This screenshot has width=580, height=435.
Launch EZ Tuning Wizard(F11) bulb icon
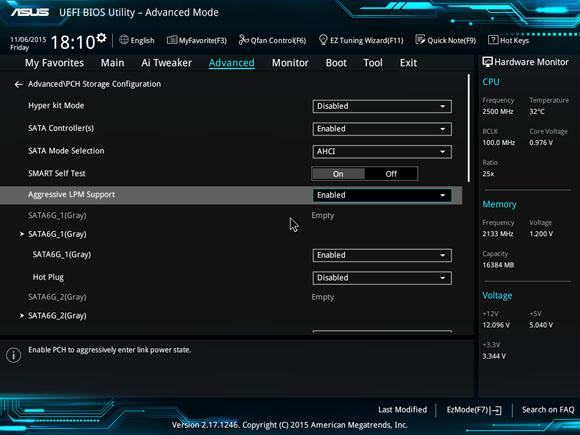323,40
